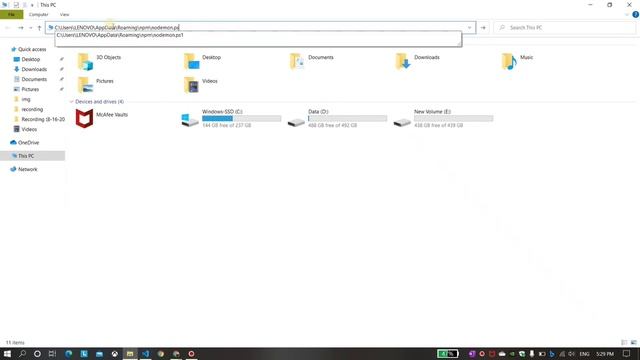Click the Search This PC box
The width and height of the screenshot is (640, 360).
point(565,27)
